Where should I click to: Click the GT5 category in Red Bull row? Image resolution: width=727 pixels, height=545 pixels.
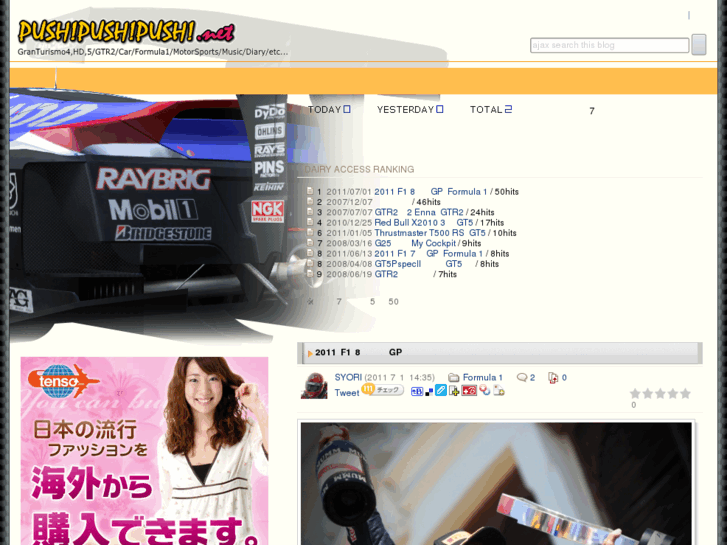pos(465,223)
